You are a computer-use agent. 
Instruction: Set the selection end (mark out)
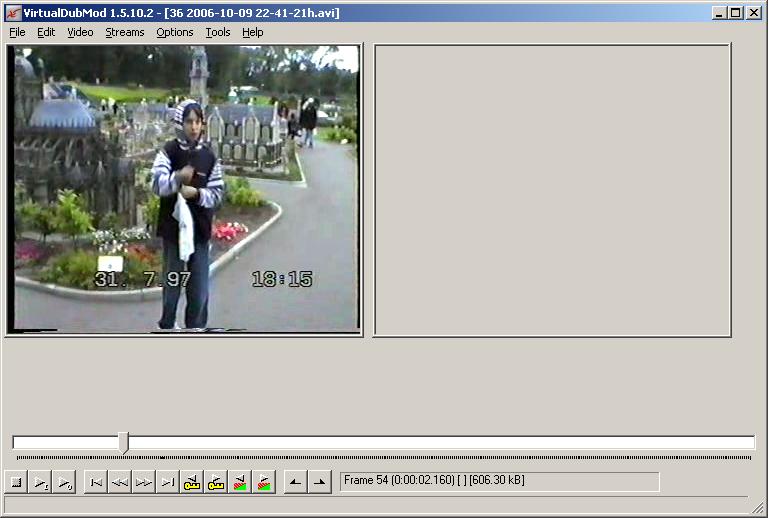click(x=320, y=482)
